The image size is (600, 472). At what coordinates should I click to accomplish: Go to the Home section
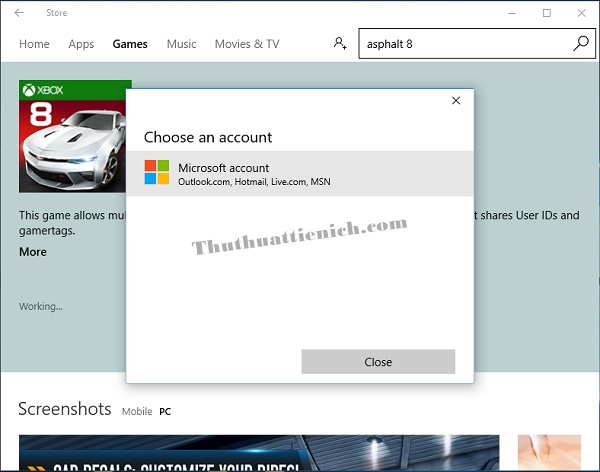pyautogui.click(x=34, y=44)
